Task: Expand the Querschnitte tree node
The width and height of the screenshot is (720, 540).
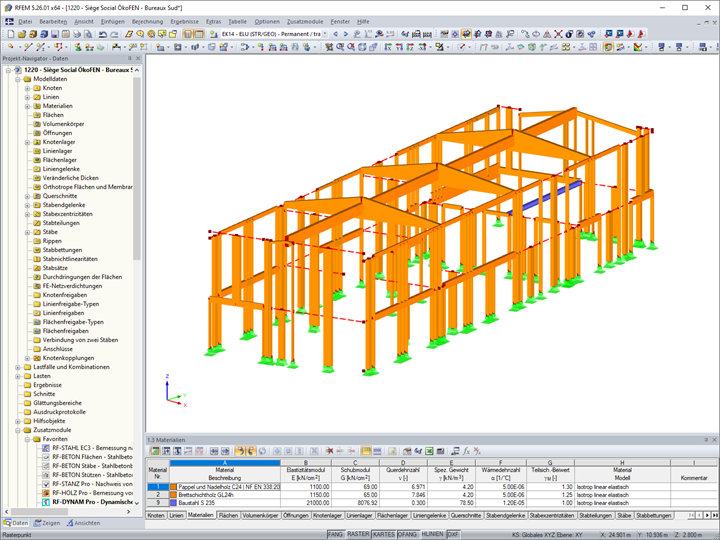Action: click(x=28, y=196)
